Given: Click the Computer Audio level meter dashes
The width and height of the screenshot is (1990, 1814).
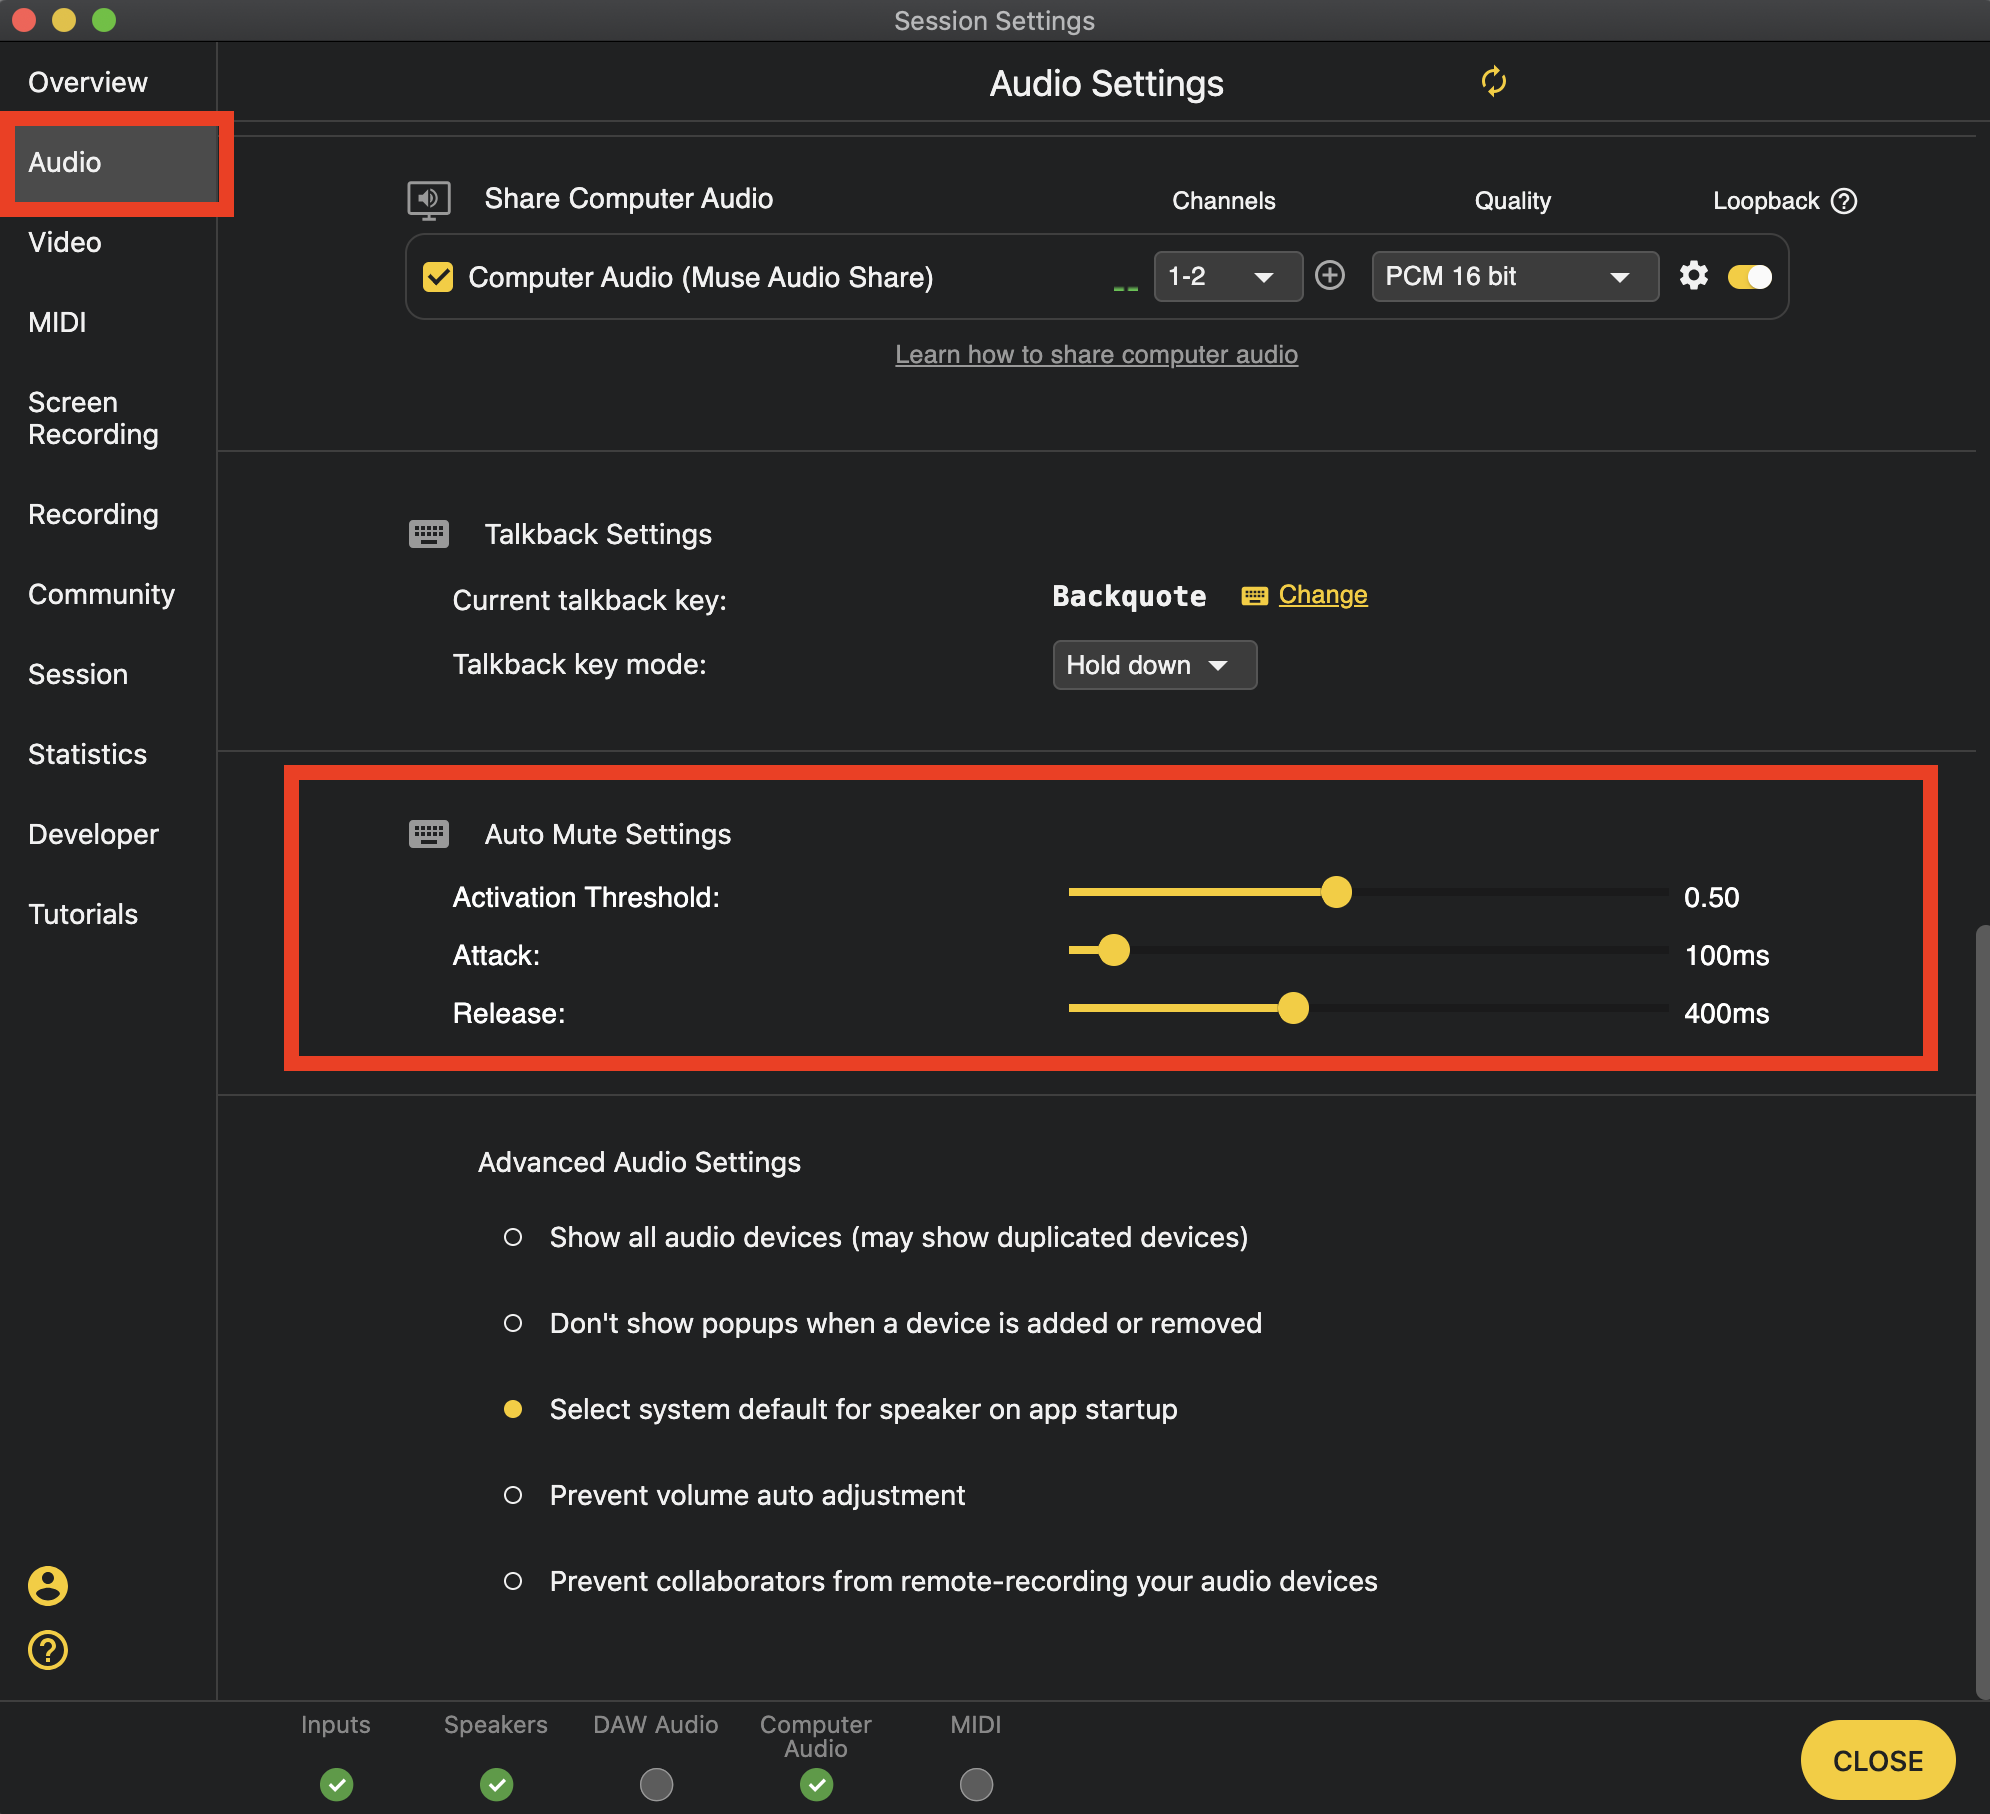Looking at the screenshot, I should [x=1125, y=289].
